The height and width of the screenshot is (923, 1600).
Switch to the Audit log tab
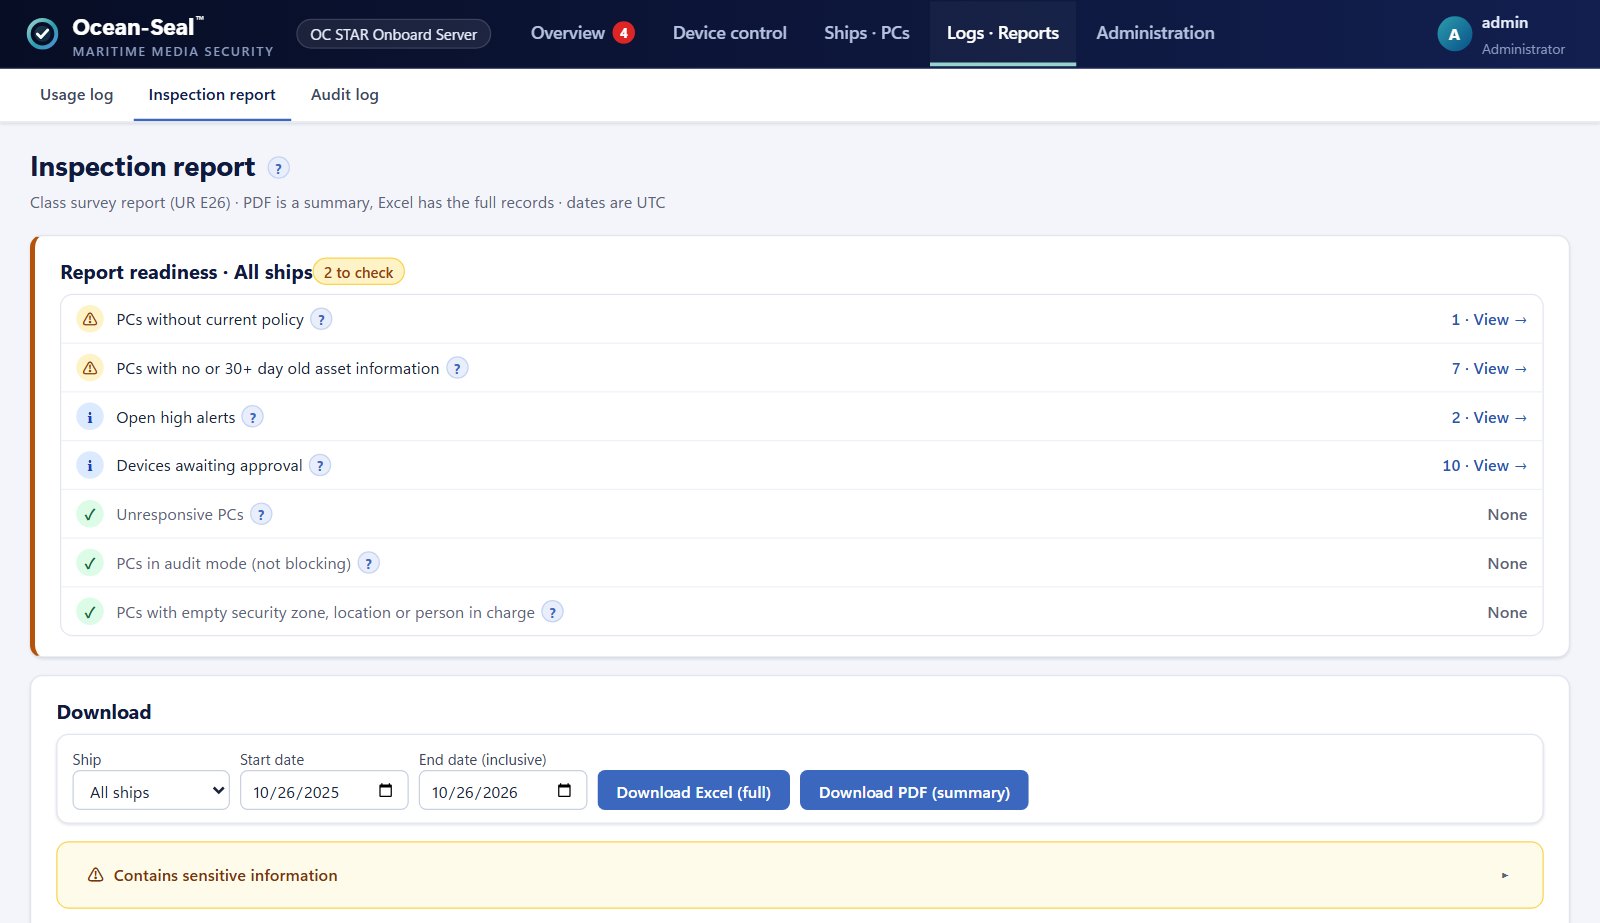(345, 95)
